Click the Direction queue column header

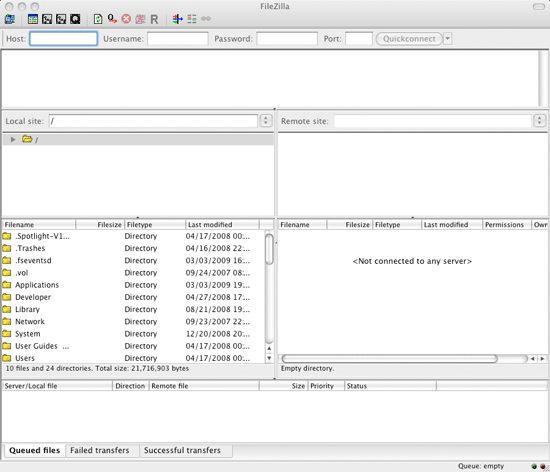pyautogui.click(x=130, y=386)
